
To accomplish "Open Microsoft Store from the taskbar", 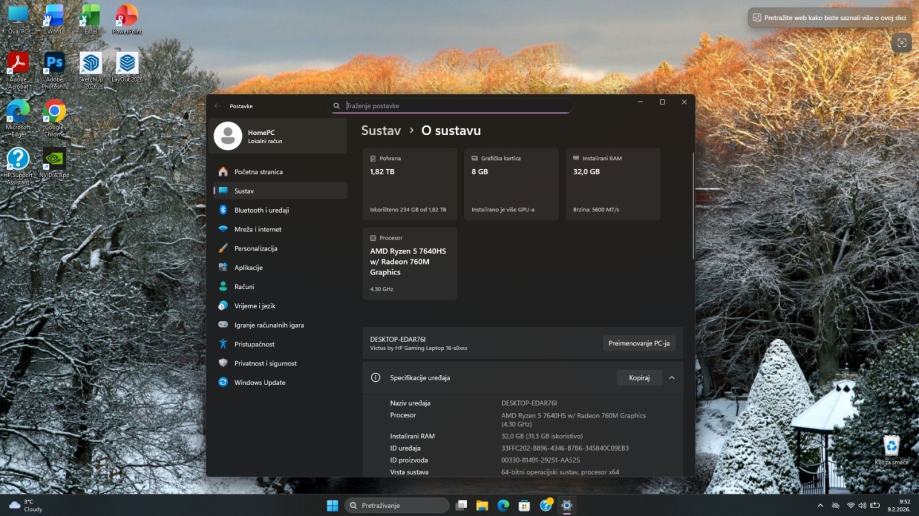I will [524, 505].
